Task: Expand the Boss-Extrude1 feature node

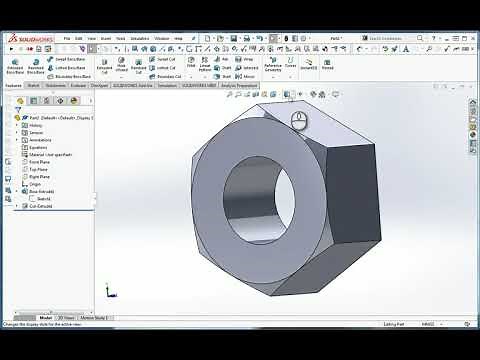Action: click(x=17, y=191)
